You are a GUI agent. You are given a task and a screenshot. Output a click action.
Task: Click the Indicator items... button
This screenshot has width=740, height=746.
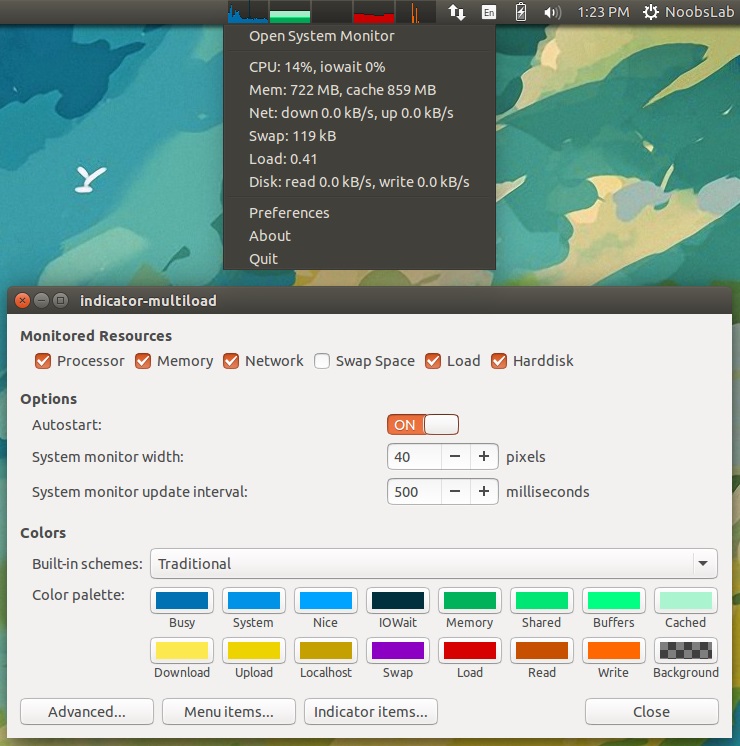pos(371,712)
